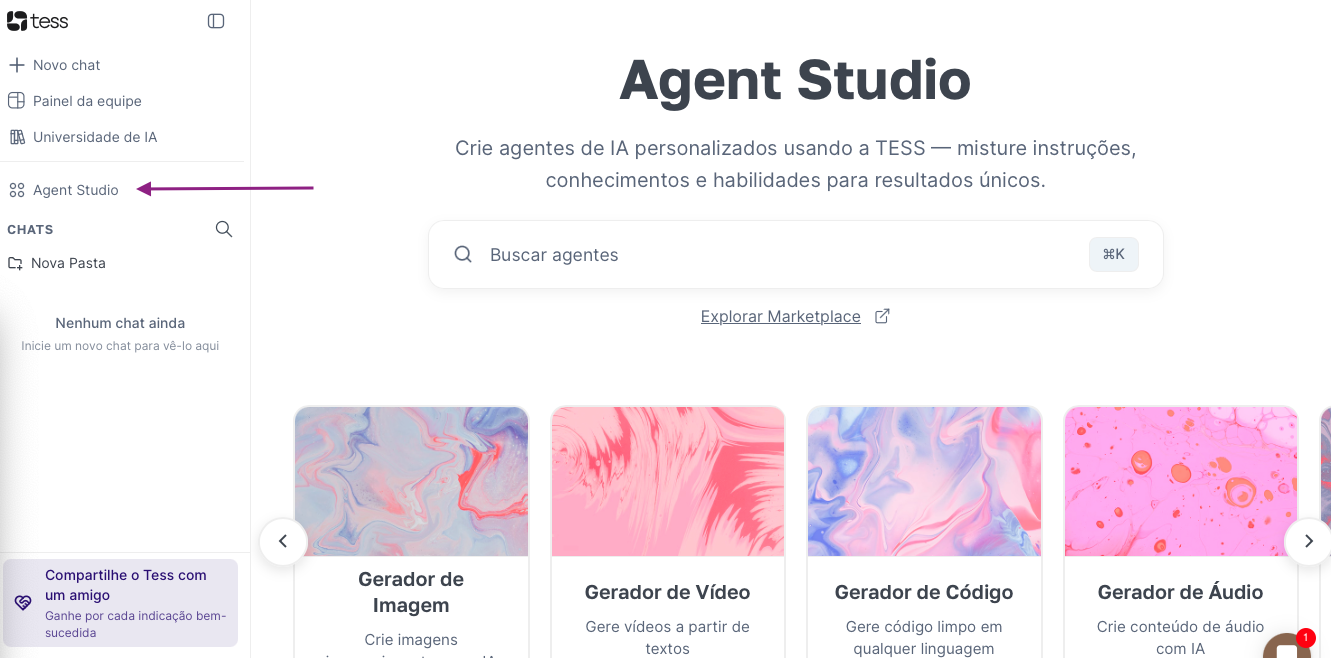Open the Gerador de Vídeo card
The width and height of the screenshot is (1331, 658).
668,532
